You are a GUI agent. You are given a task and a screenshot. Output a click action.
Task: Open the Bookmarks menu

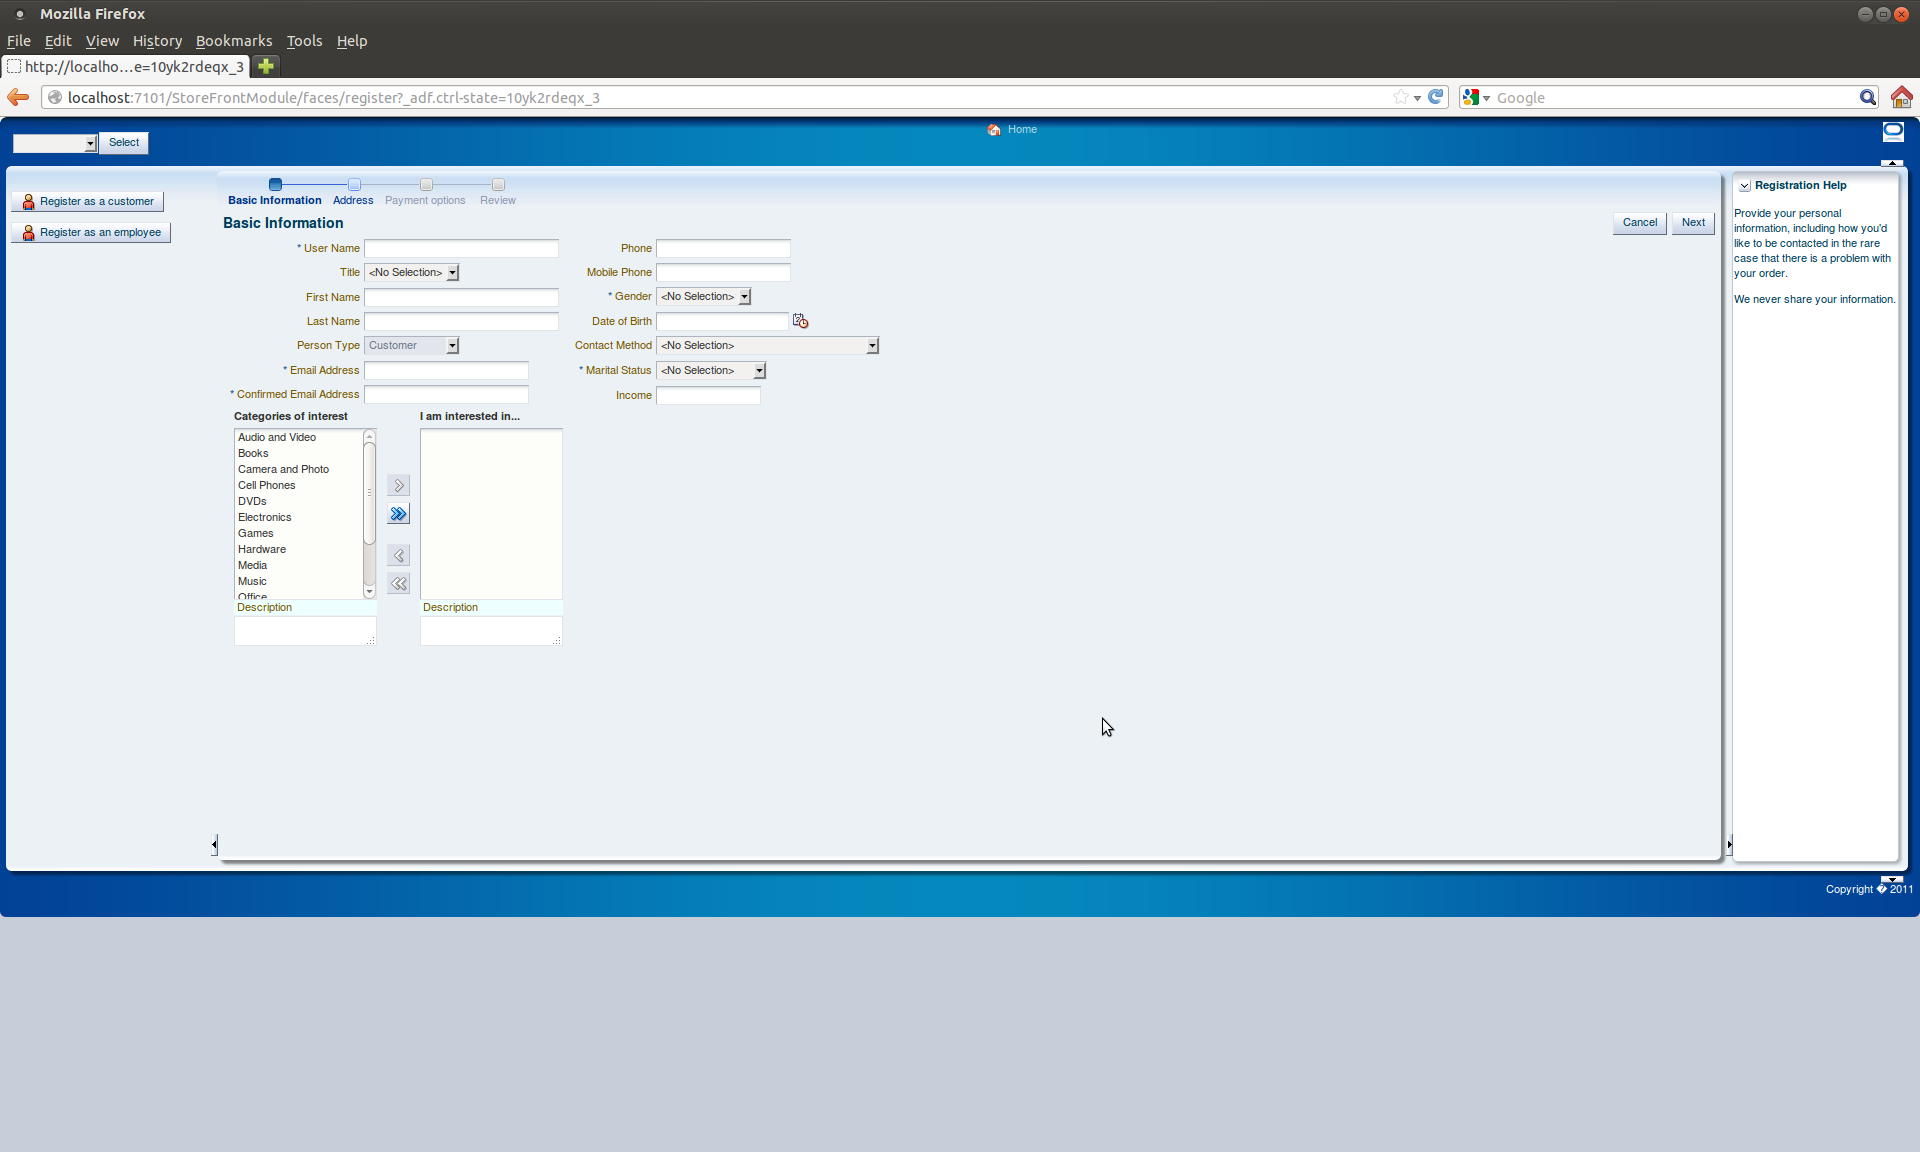[233, 41]
